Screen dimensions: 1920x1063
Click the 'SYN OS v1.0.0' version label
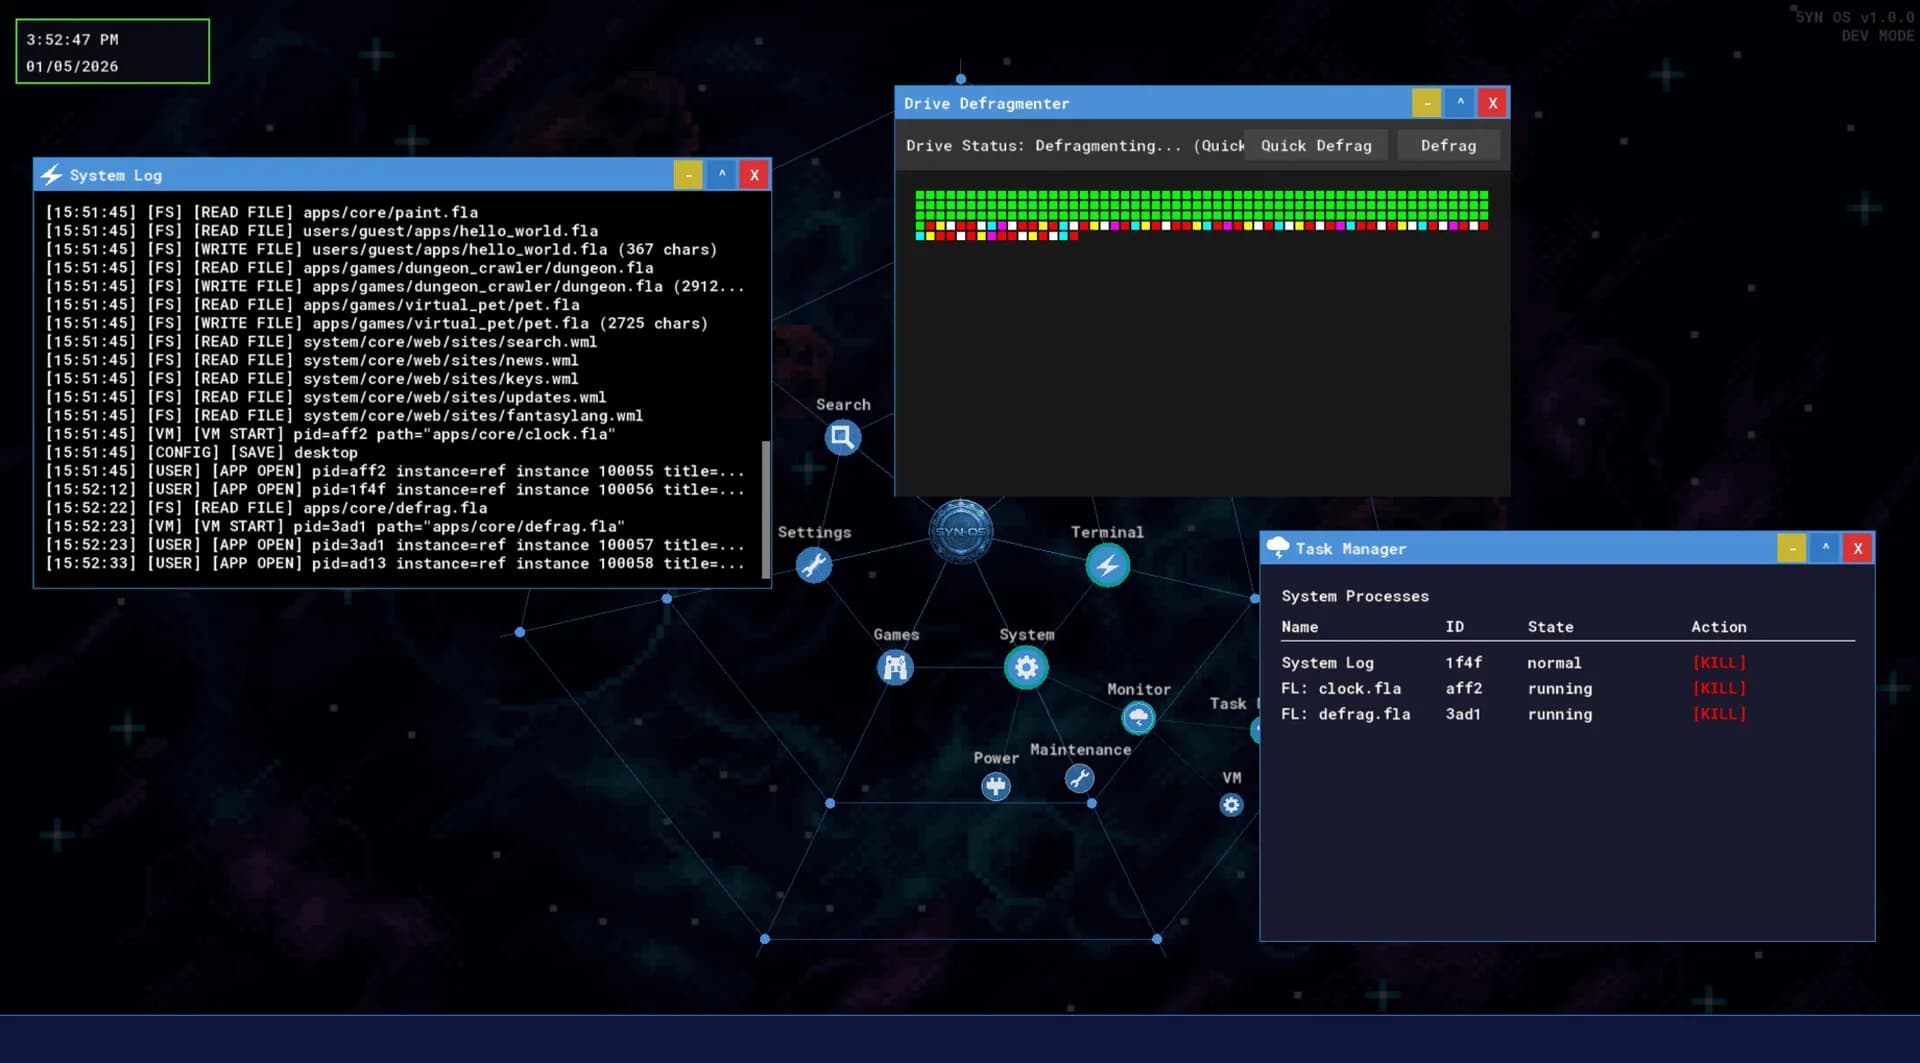pos(1854,17)
